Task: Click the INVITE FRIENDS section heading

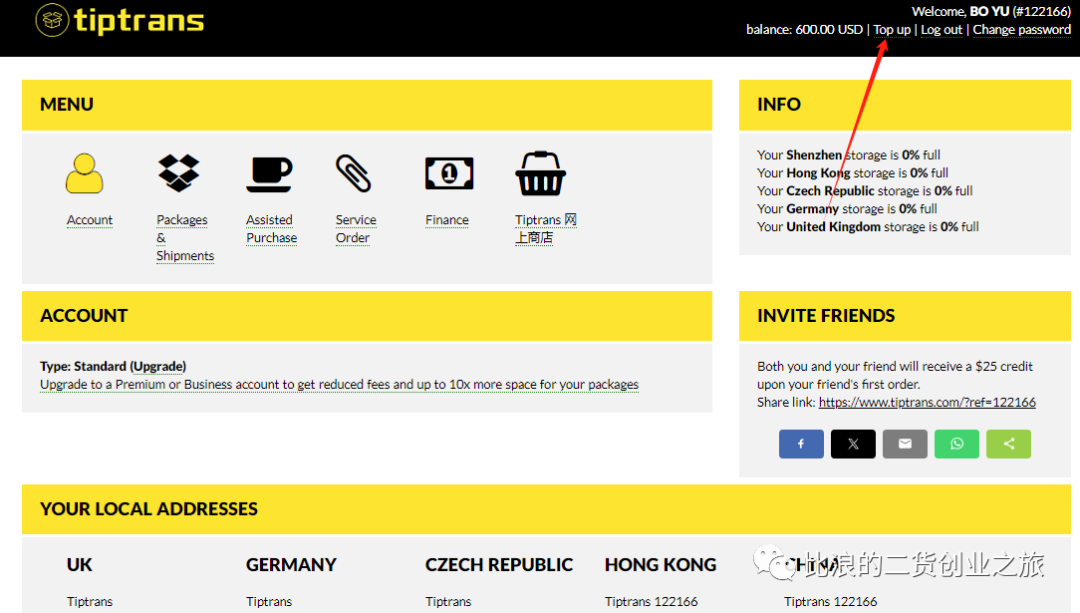Action: click(x=826, y=315)
